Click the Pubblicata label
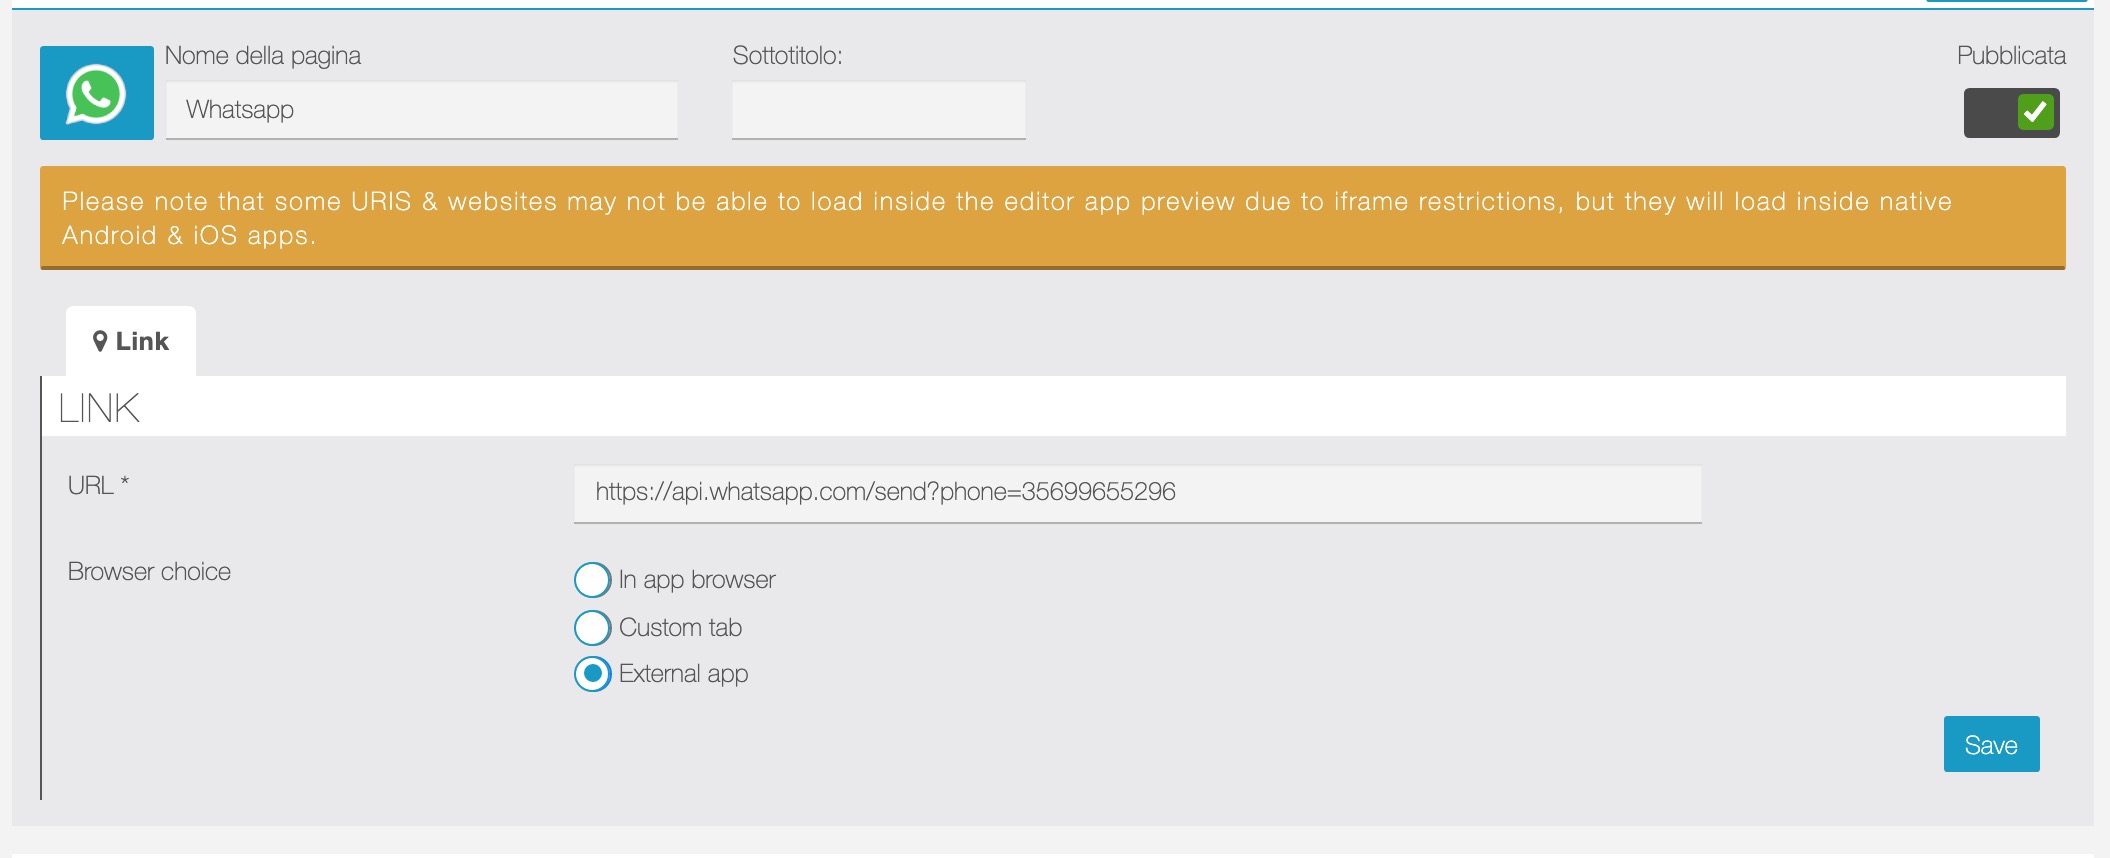 click(x=2011, y=56)
